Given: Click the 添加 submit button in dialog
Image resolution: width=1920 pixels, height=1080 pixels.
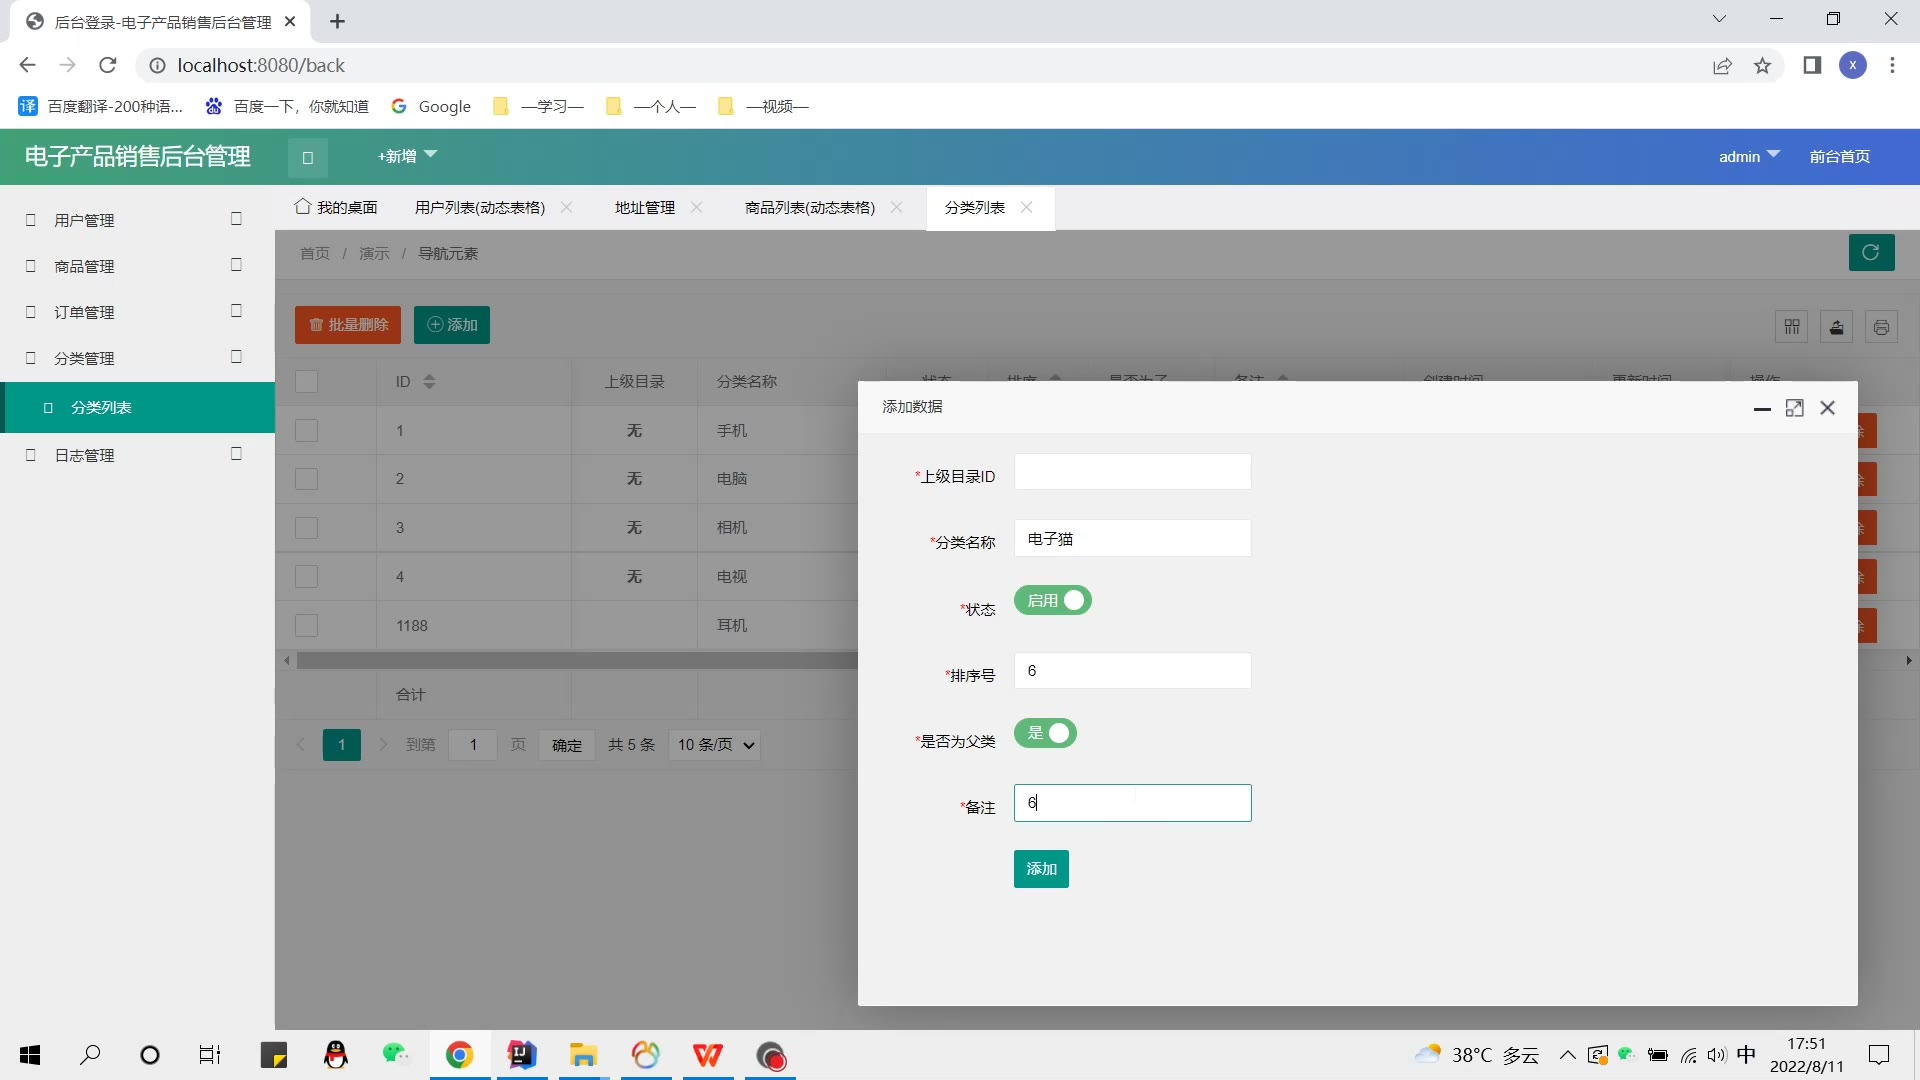Looking at the screenshot, I should pos(1041,869).
